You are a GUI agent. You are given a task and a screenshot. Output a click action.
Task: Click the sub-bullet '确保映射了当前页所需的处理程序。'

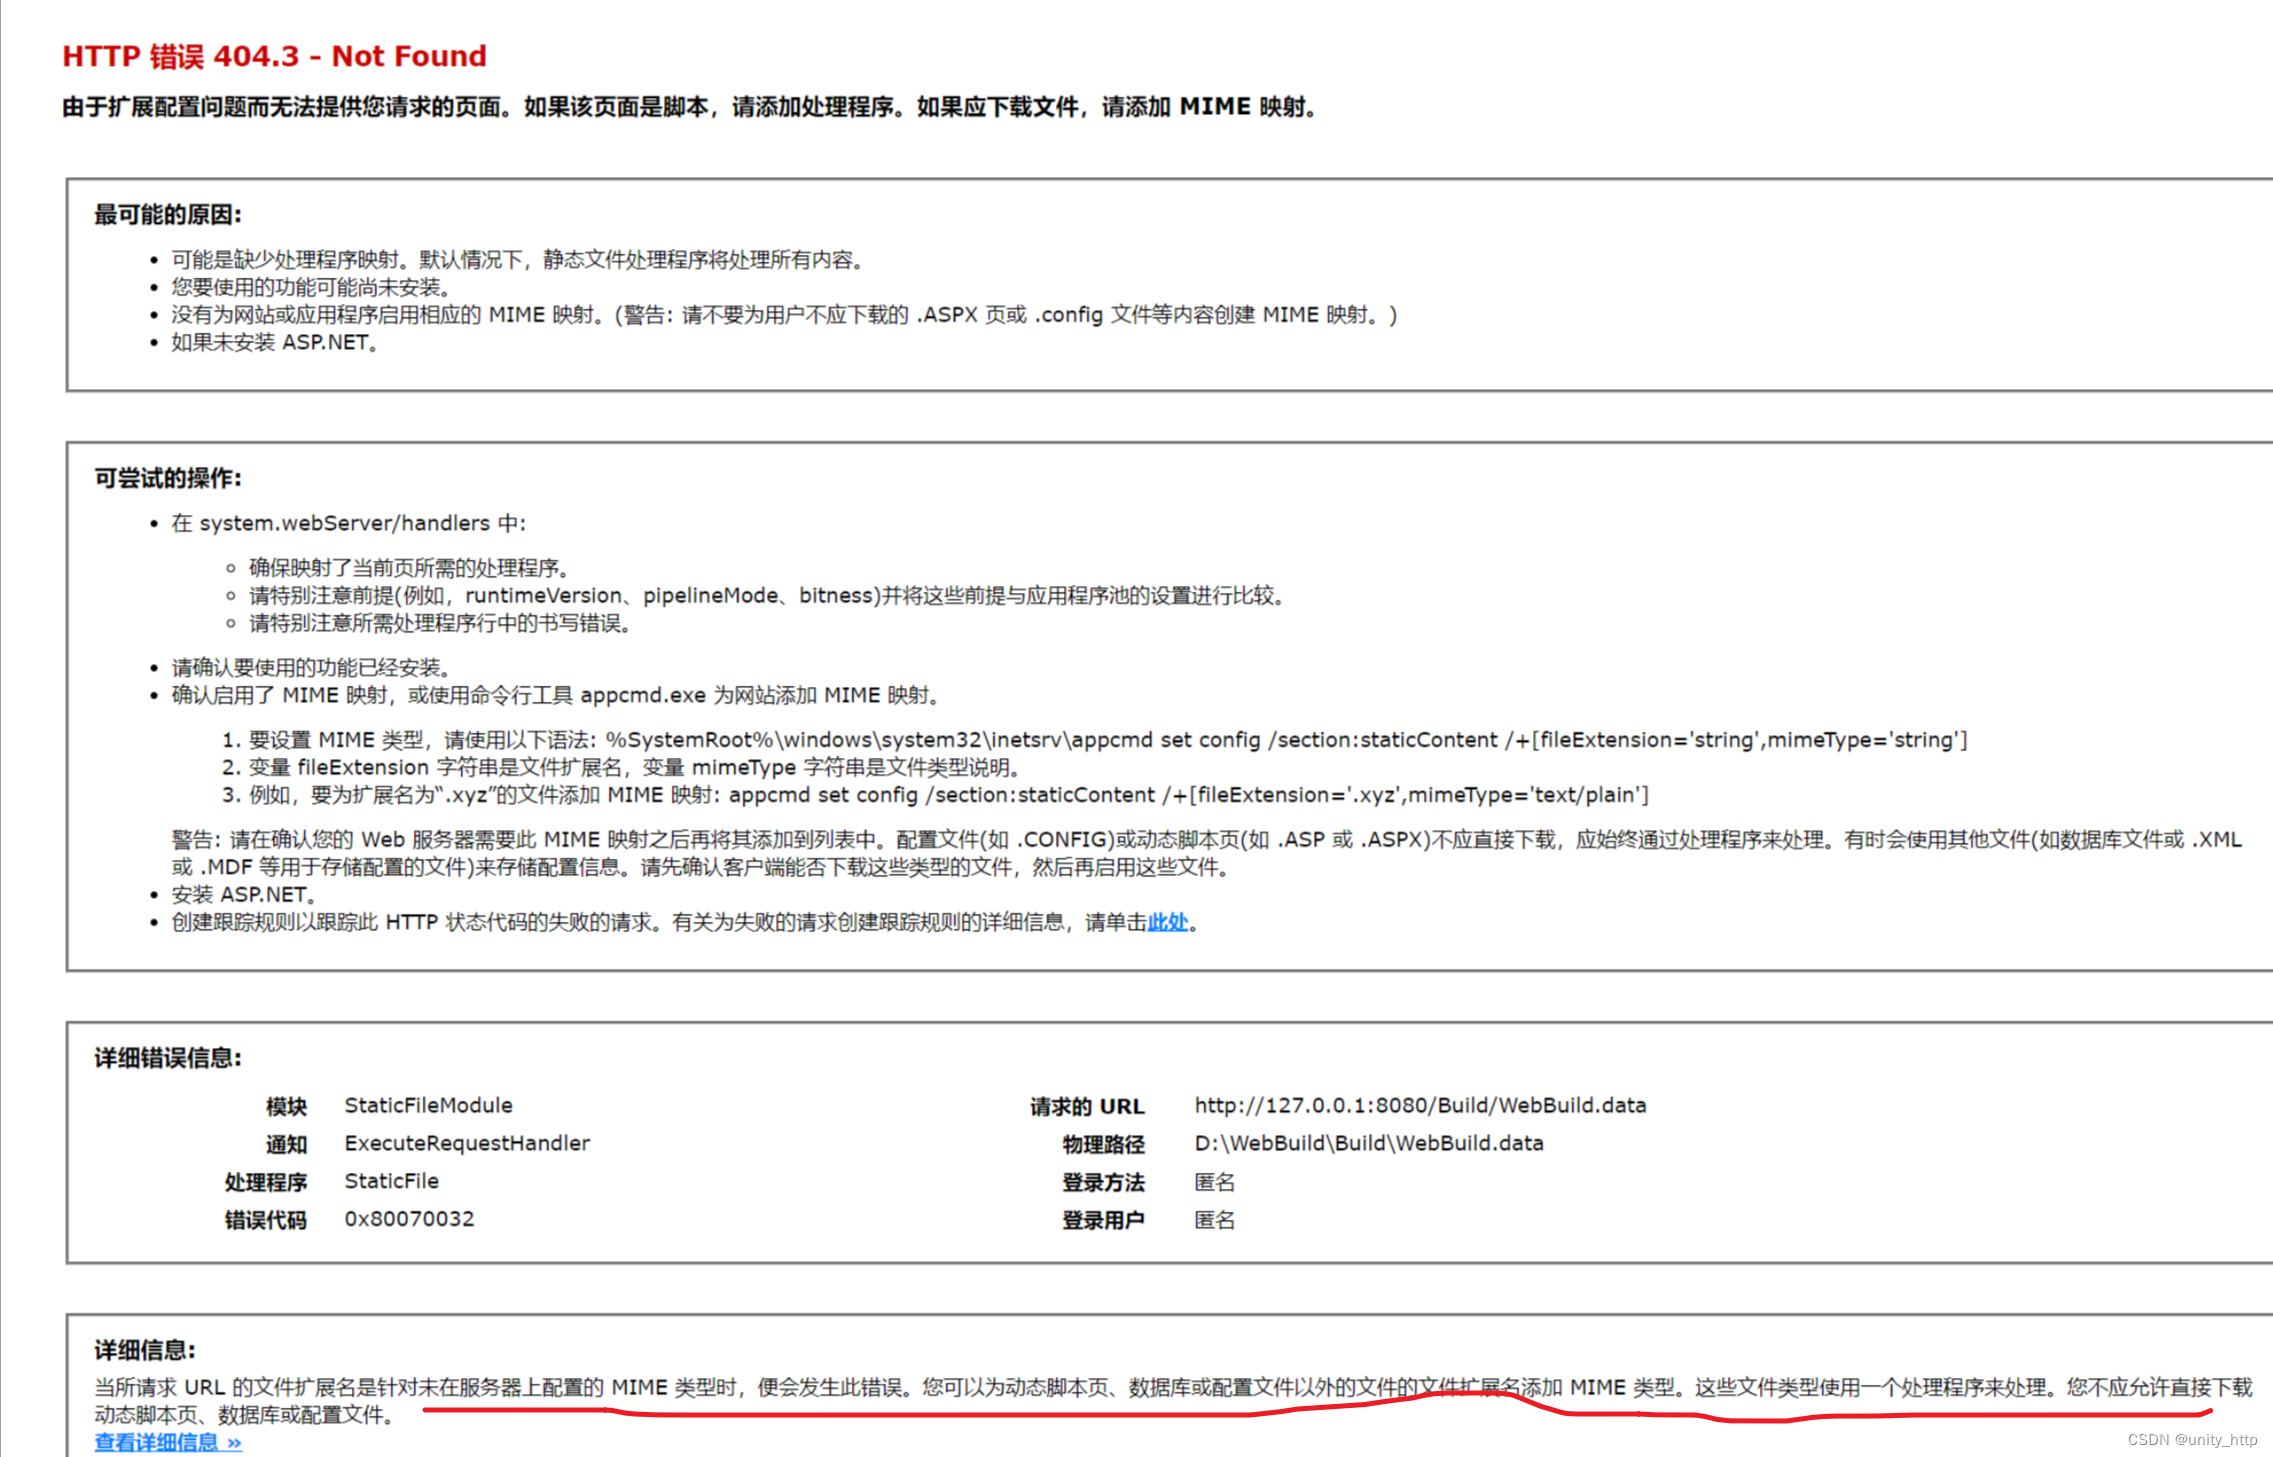point(409,568)
